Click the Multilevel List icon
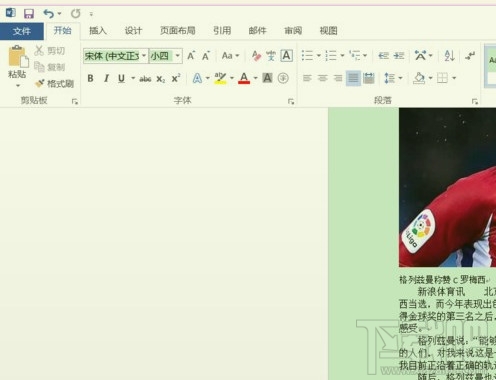The height and width of the screenshot is (380, 496). pos(355,55)
